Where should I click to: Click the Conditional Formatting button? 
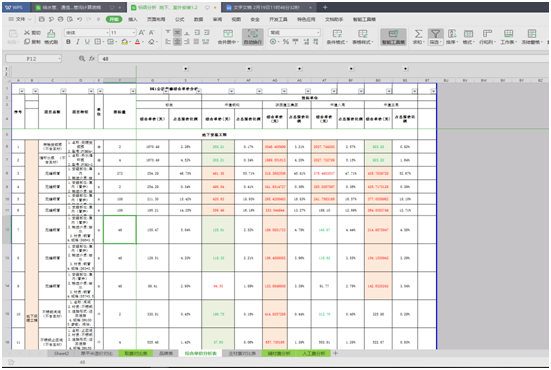[337, 36]
